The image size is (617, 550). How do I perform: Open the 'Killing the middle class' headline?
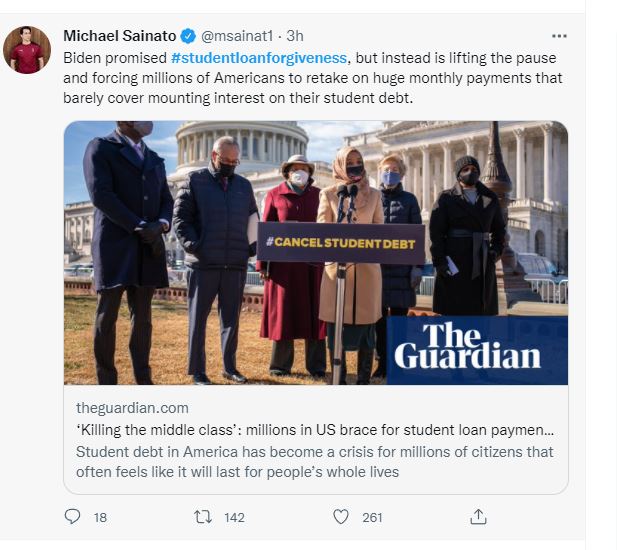click(x=315, y=430)
